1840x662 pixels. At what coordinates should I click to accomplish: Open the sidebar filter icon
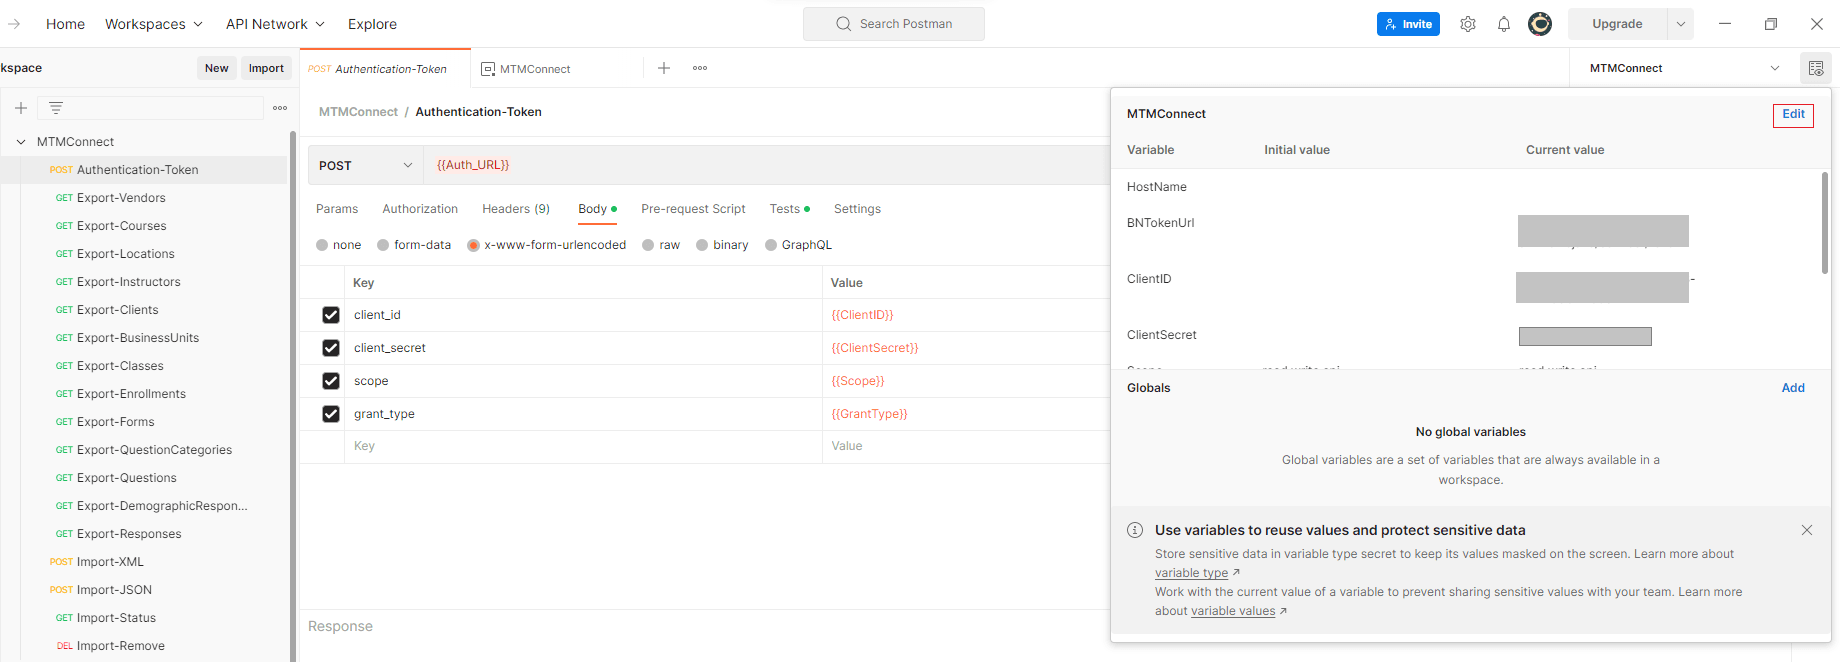(56, 108)
